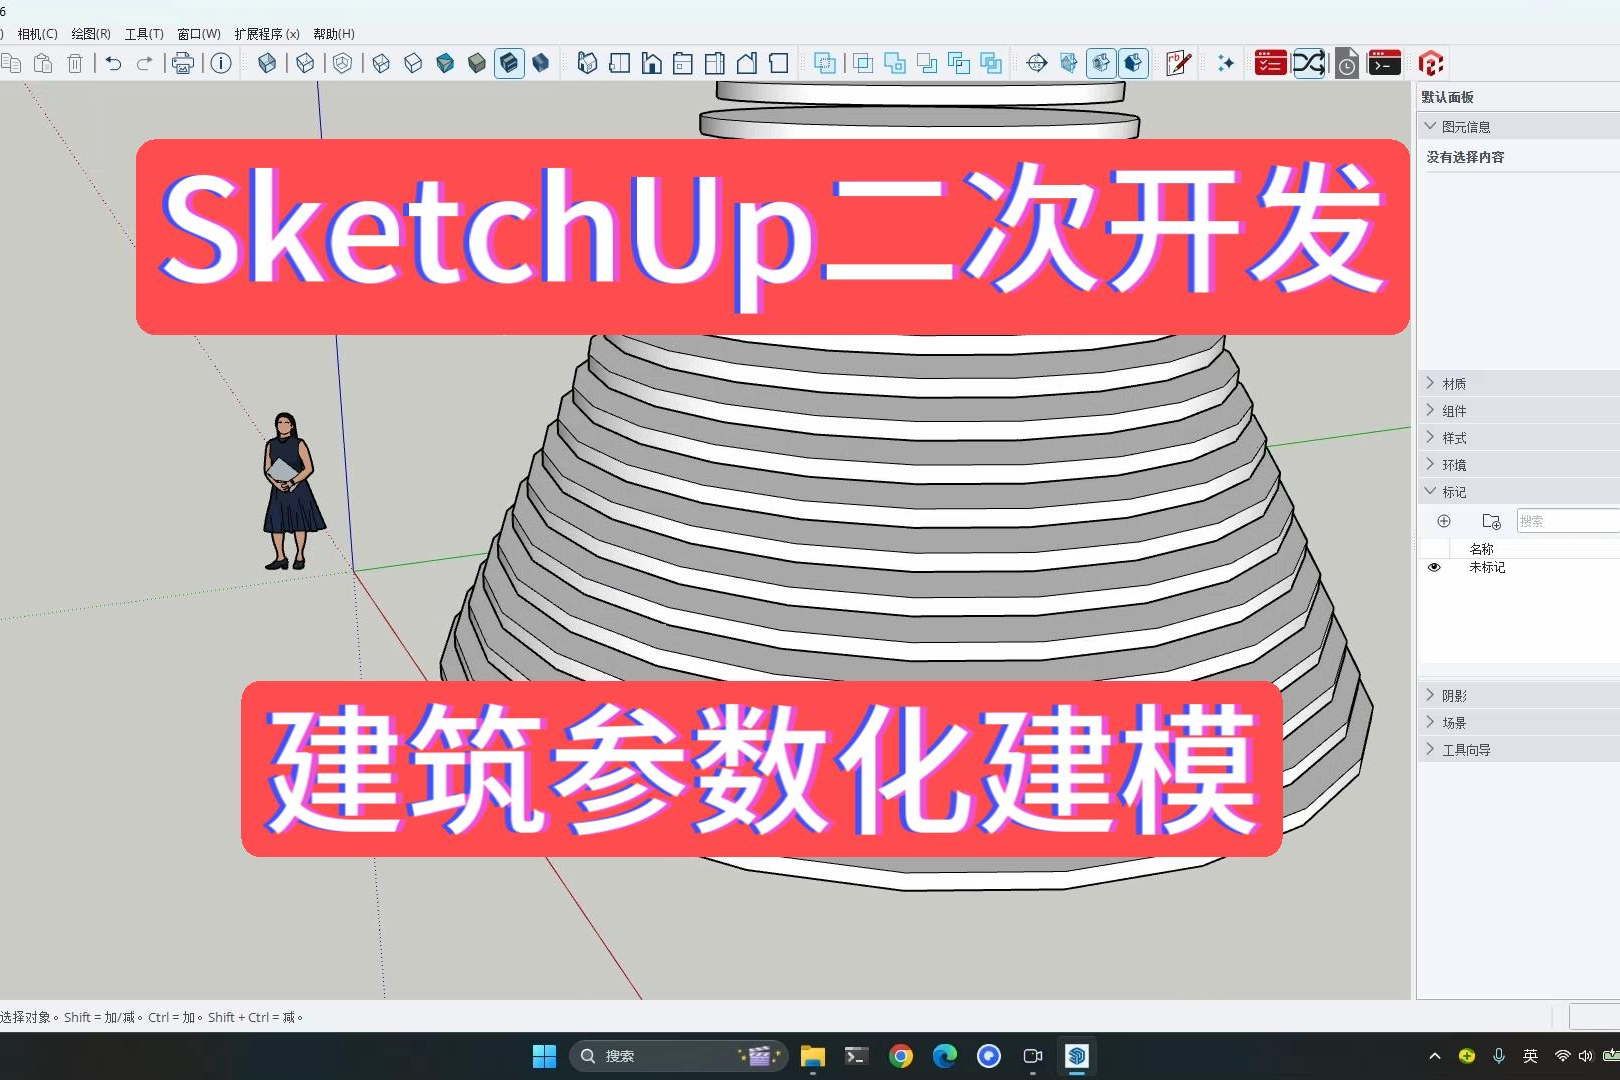The height and width of the screenshot is (1080, 1620).
Task: Open the black Ruby console icon
Action: tap(1384, 64)
